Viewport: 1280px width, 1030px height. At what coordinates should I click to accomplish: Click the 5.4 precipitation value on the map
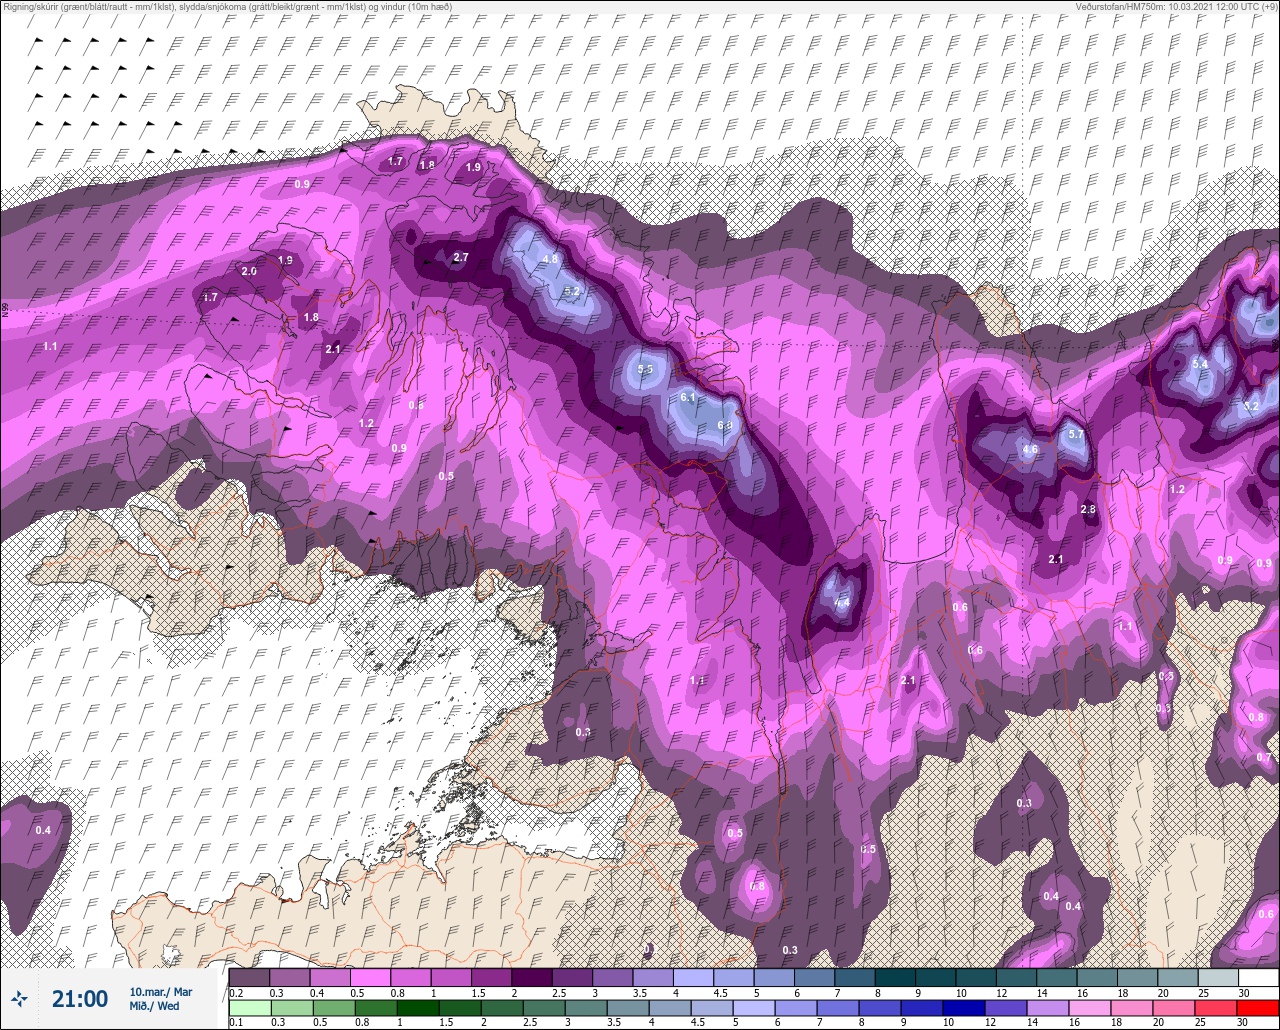tap(1200, 364)
